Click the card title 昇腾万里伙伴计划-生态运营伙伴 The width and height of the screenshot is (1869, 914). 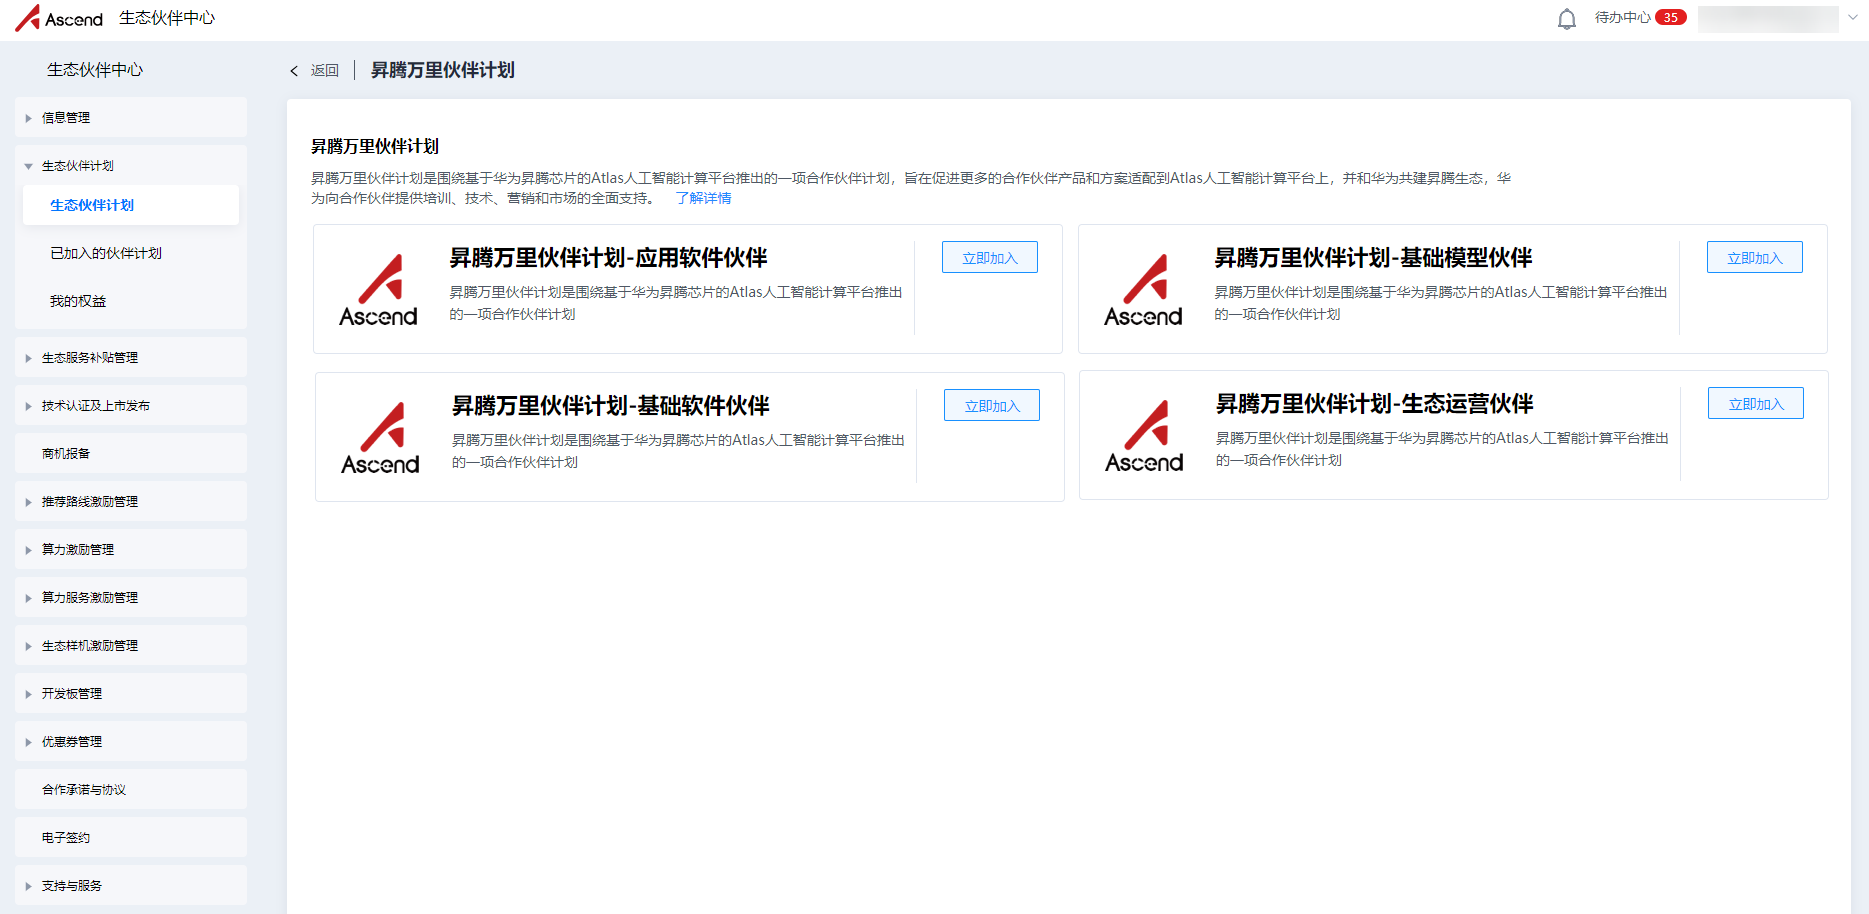pyautogui.click(x=1374, y=404)
